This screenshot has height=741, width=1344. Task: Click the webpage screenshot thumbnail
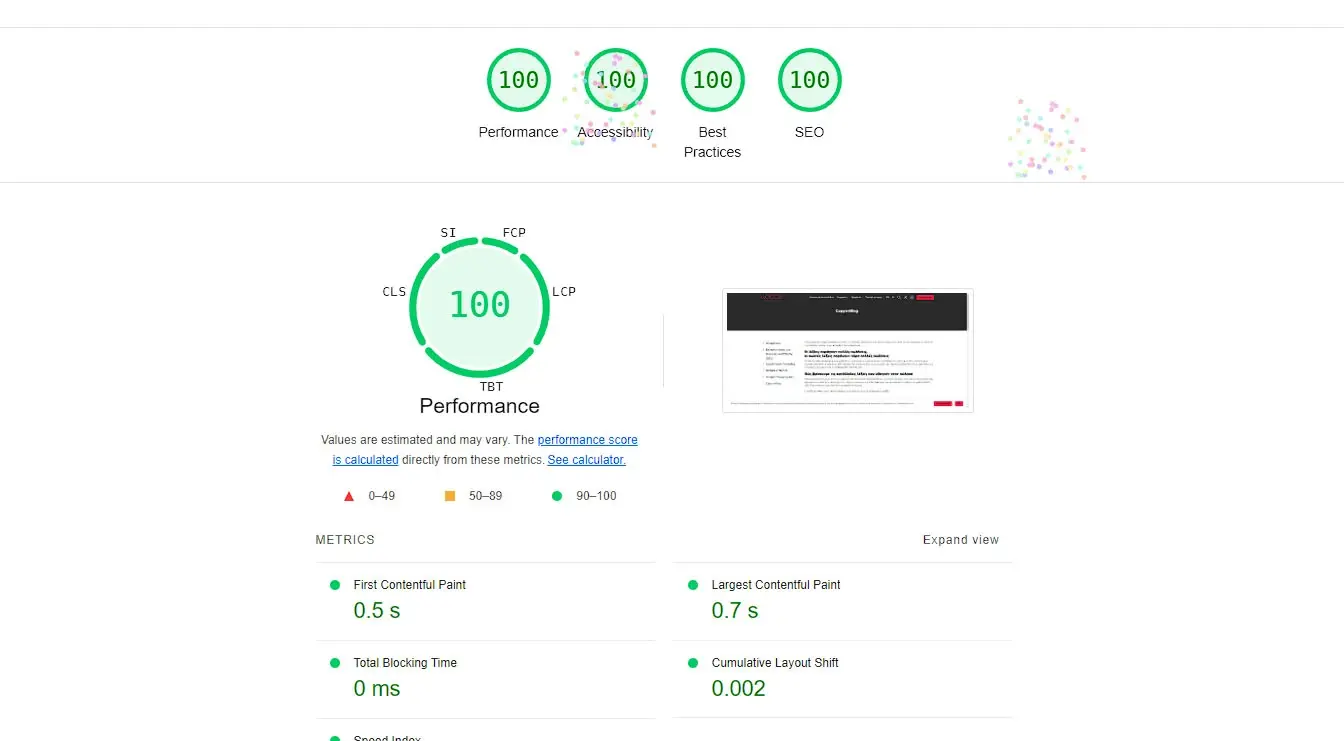coord(847,350)
